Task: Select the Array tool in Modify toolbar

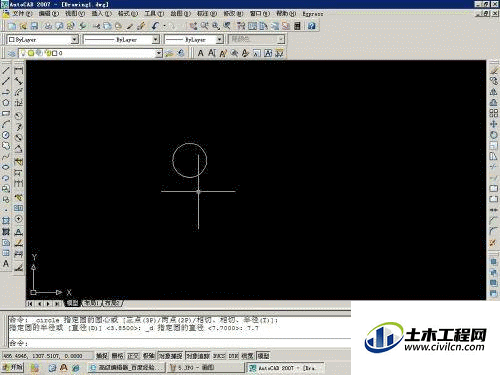Action: coord(494,113)
